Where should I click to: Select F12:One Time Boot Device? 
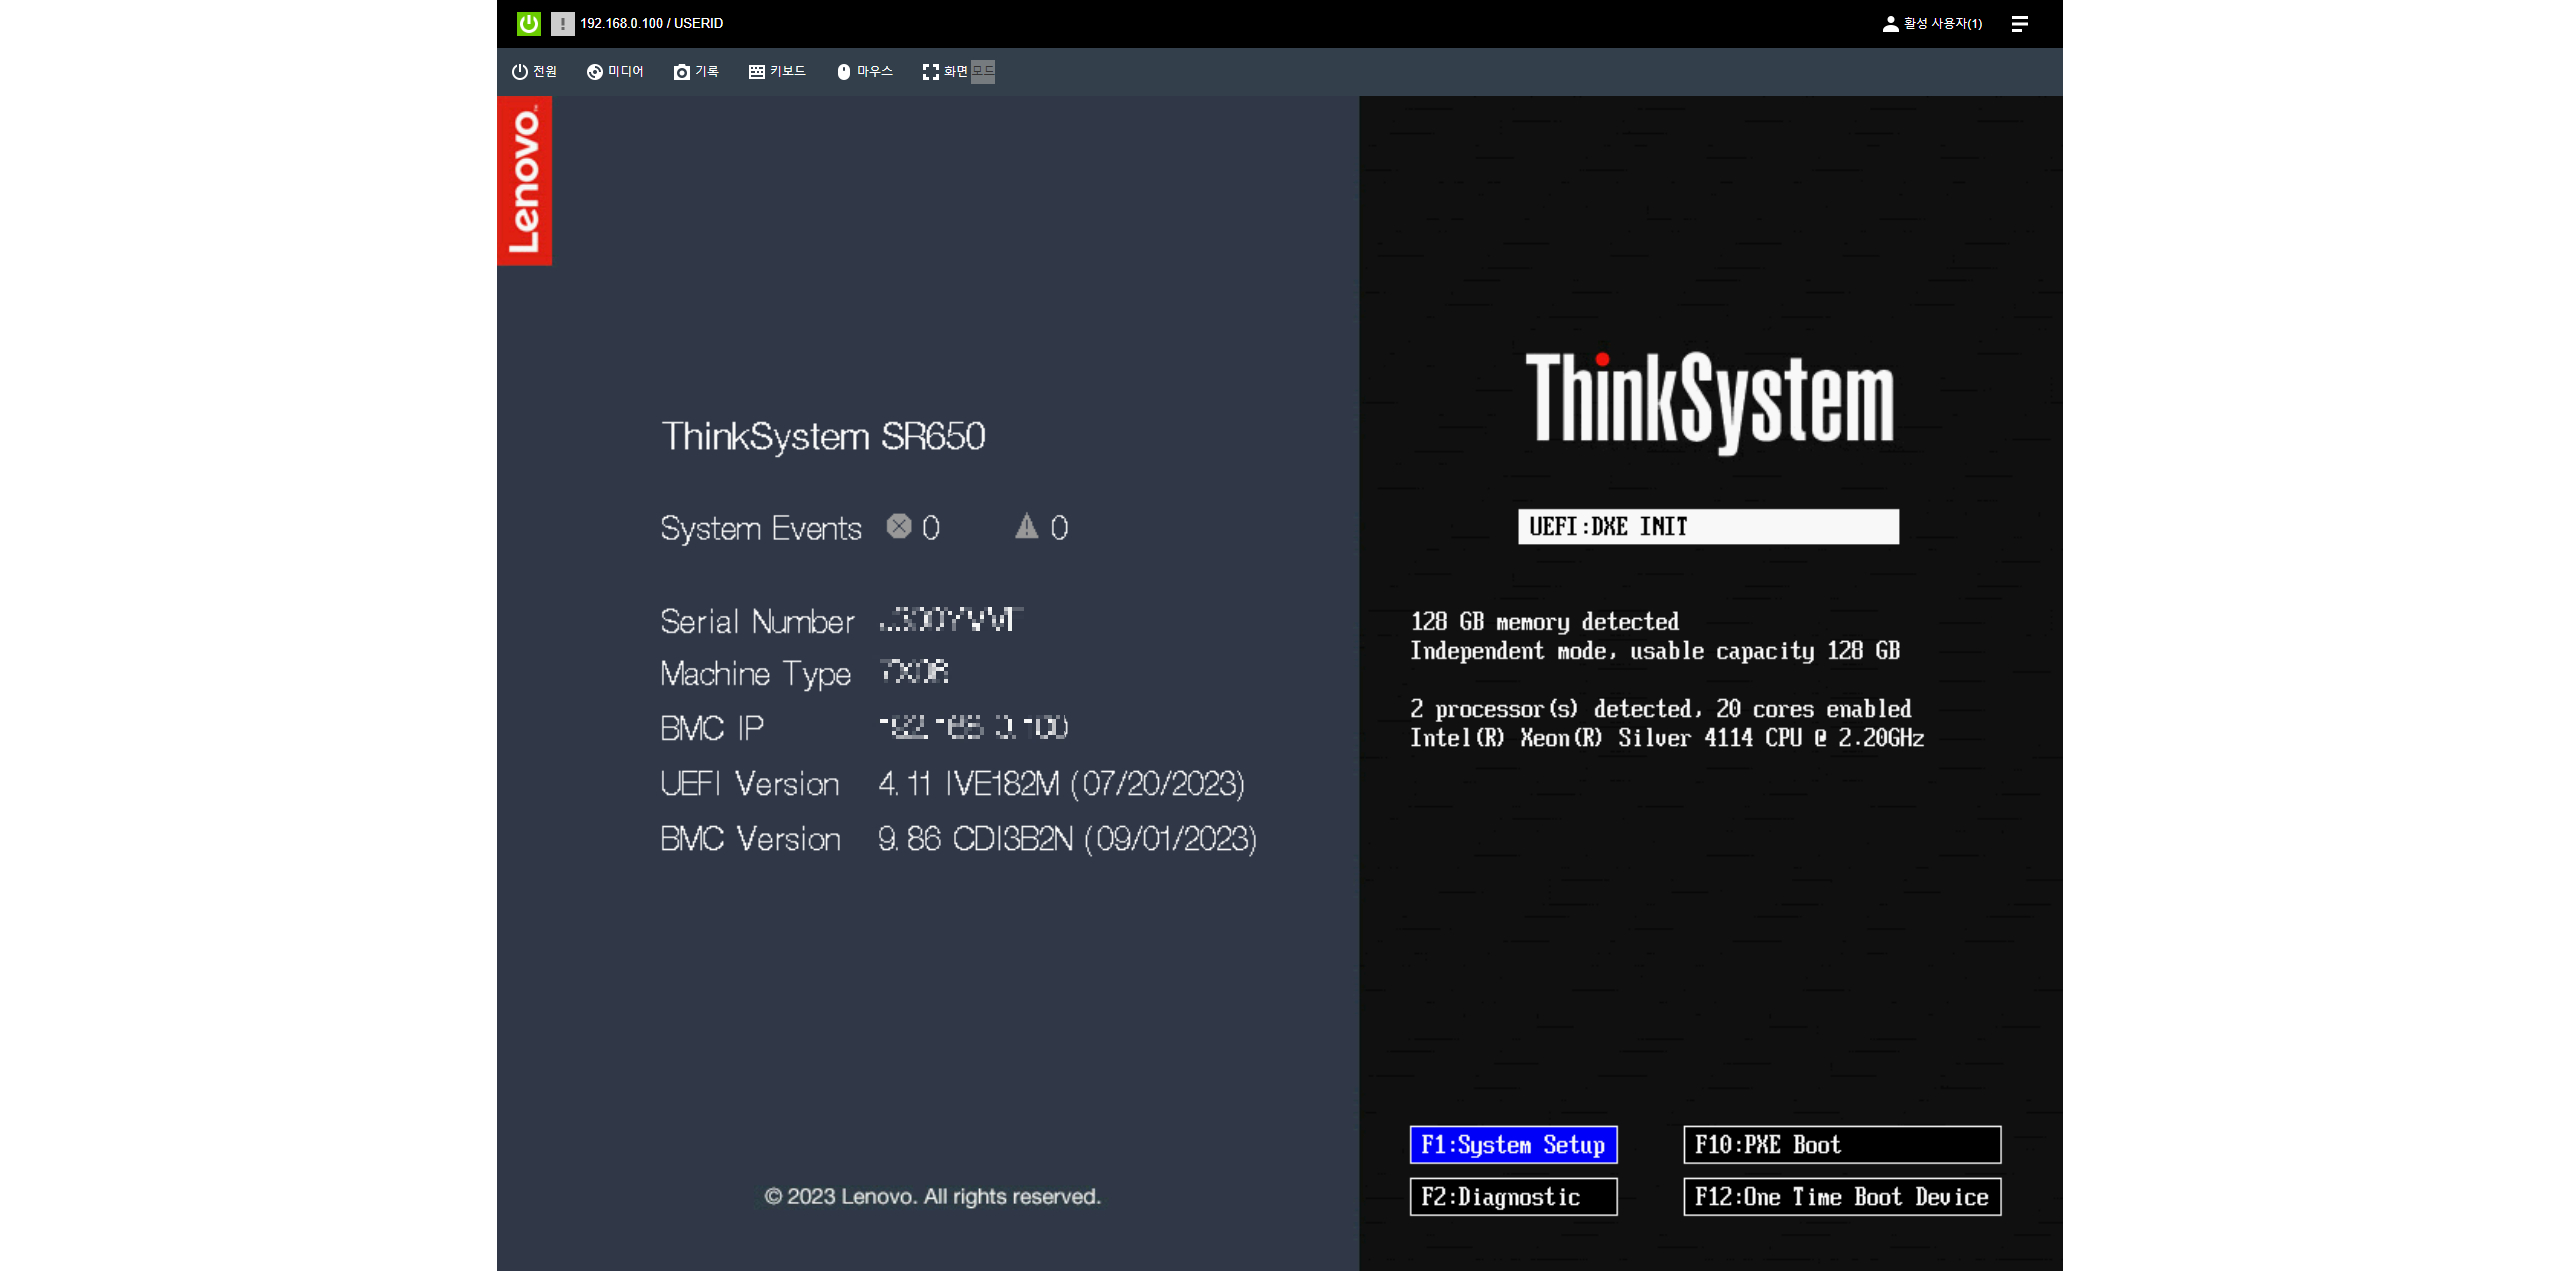pyautogui.click(x=1841, y=1196)
